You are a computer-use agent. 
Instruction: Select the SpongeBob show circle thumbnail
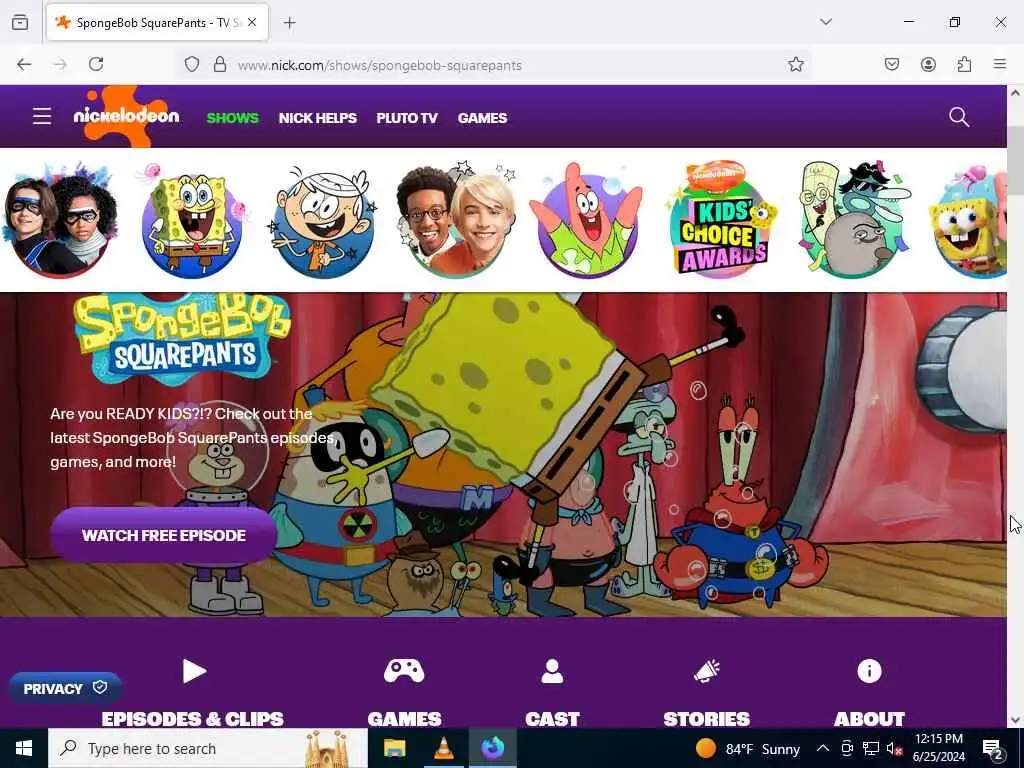(192, 220)
